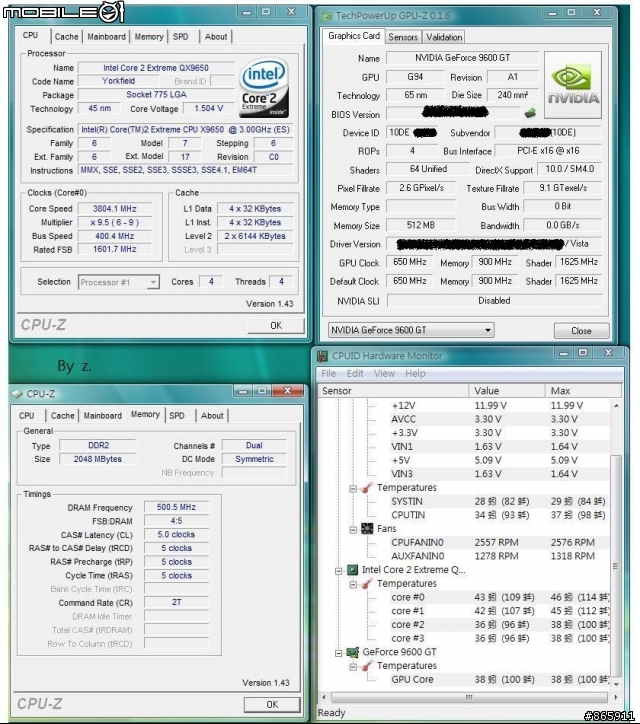
Task: Click scroll right arrow in Hardware Monitor
Action: click(x=616, y=697)
